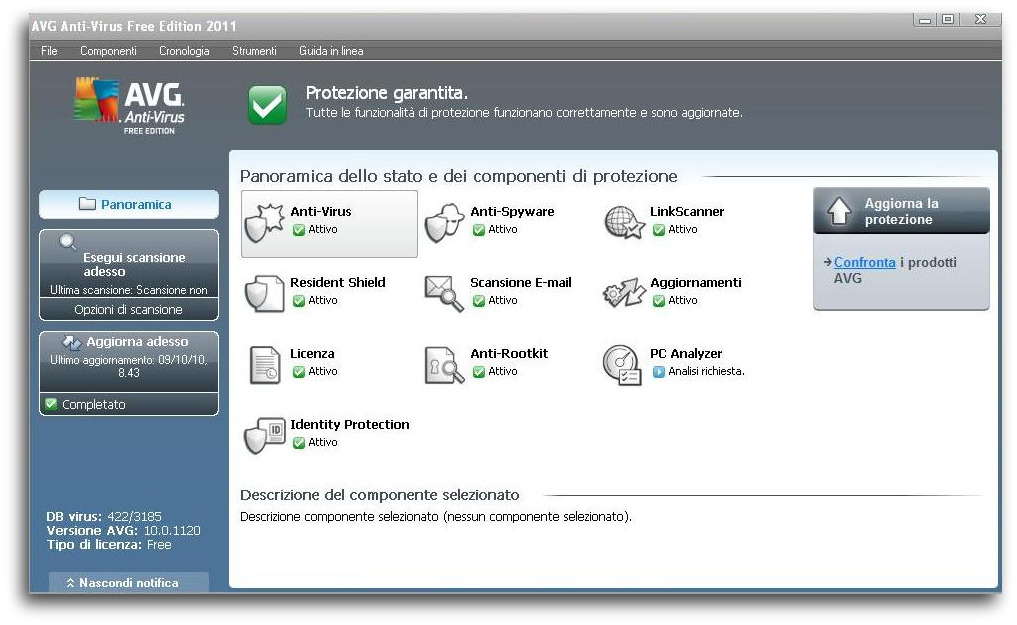Follow the Confronta i prodotti AVG link

click(x=865, y=263)
